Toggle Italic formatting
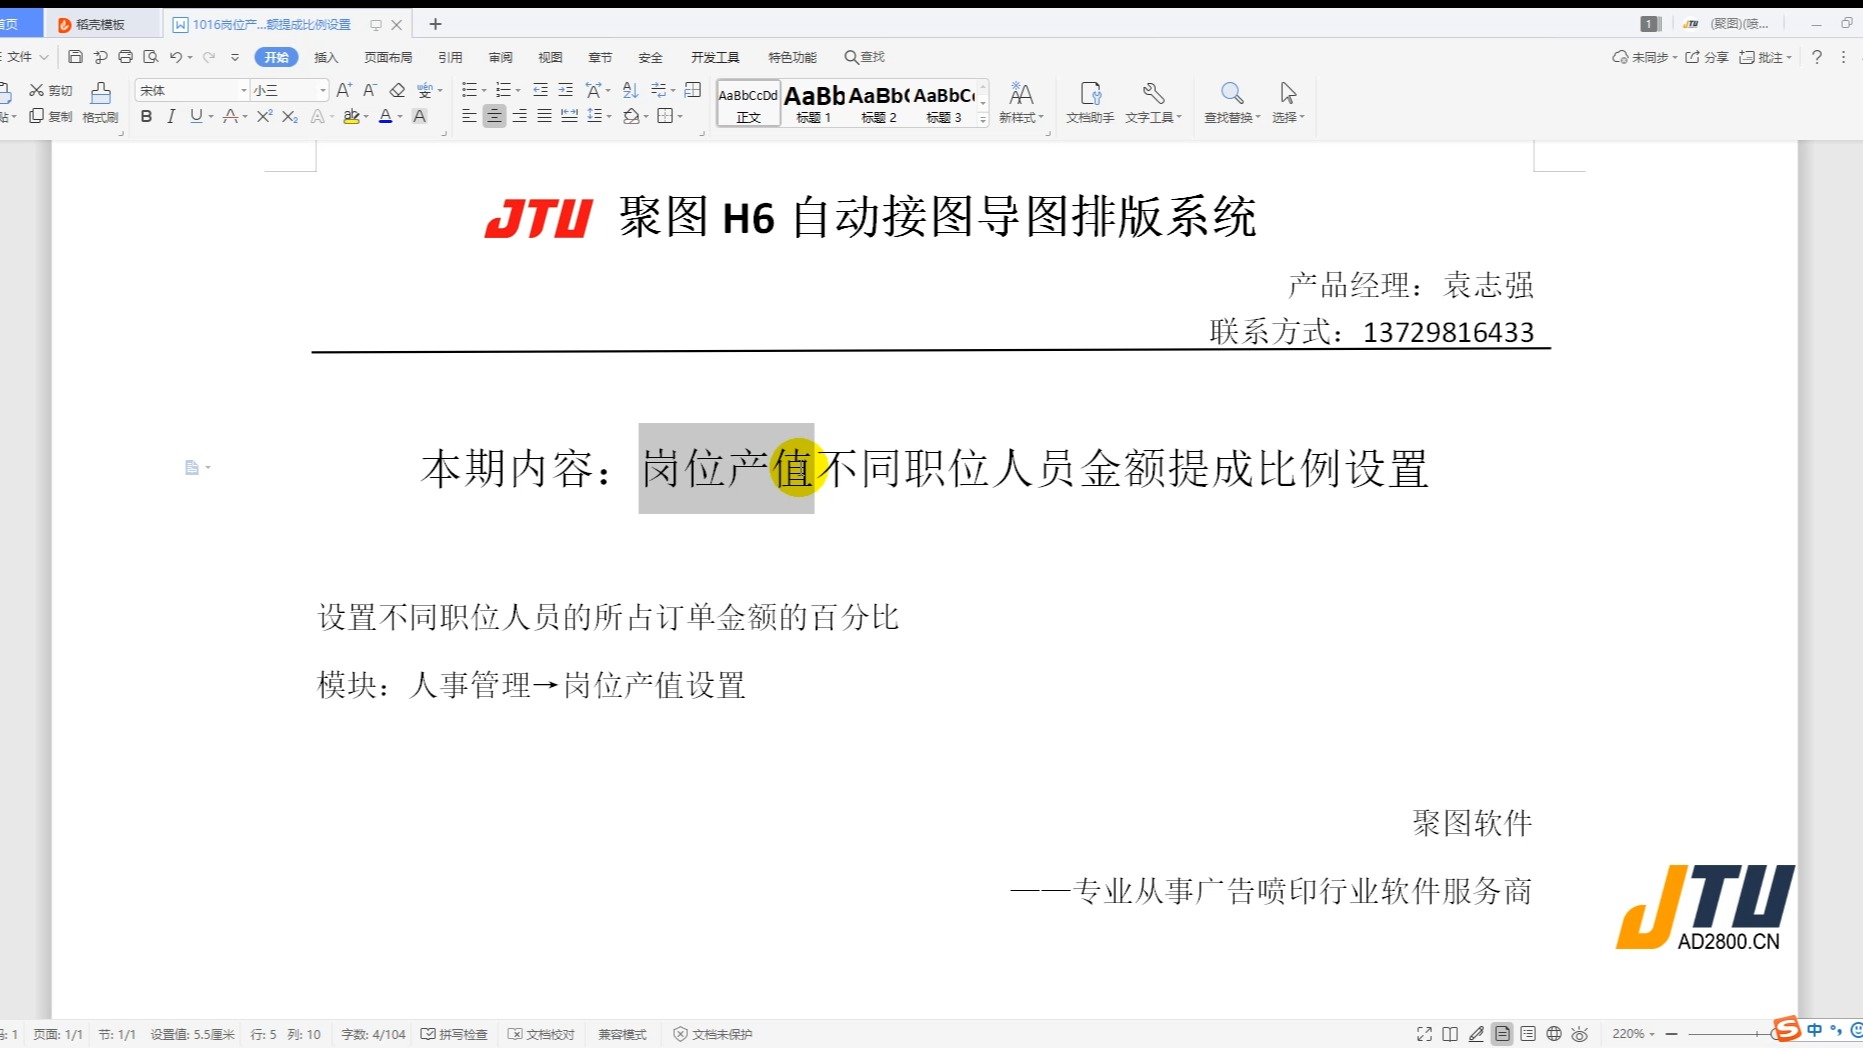Screen dimensions: 1863x1048 [x=171, y=116]
